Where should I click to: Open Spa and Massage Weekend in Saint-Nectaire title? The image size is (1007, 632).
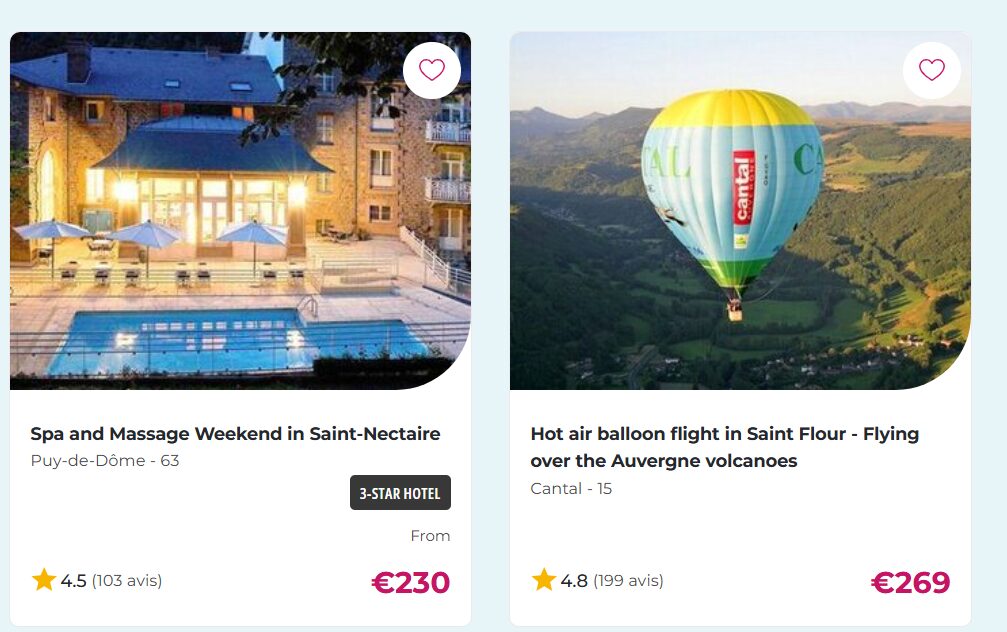(x=235, y=434)
